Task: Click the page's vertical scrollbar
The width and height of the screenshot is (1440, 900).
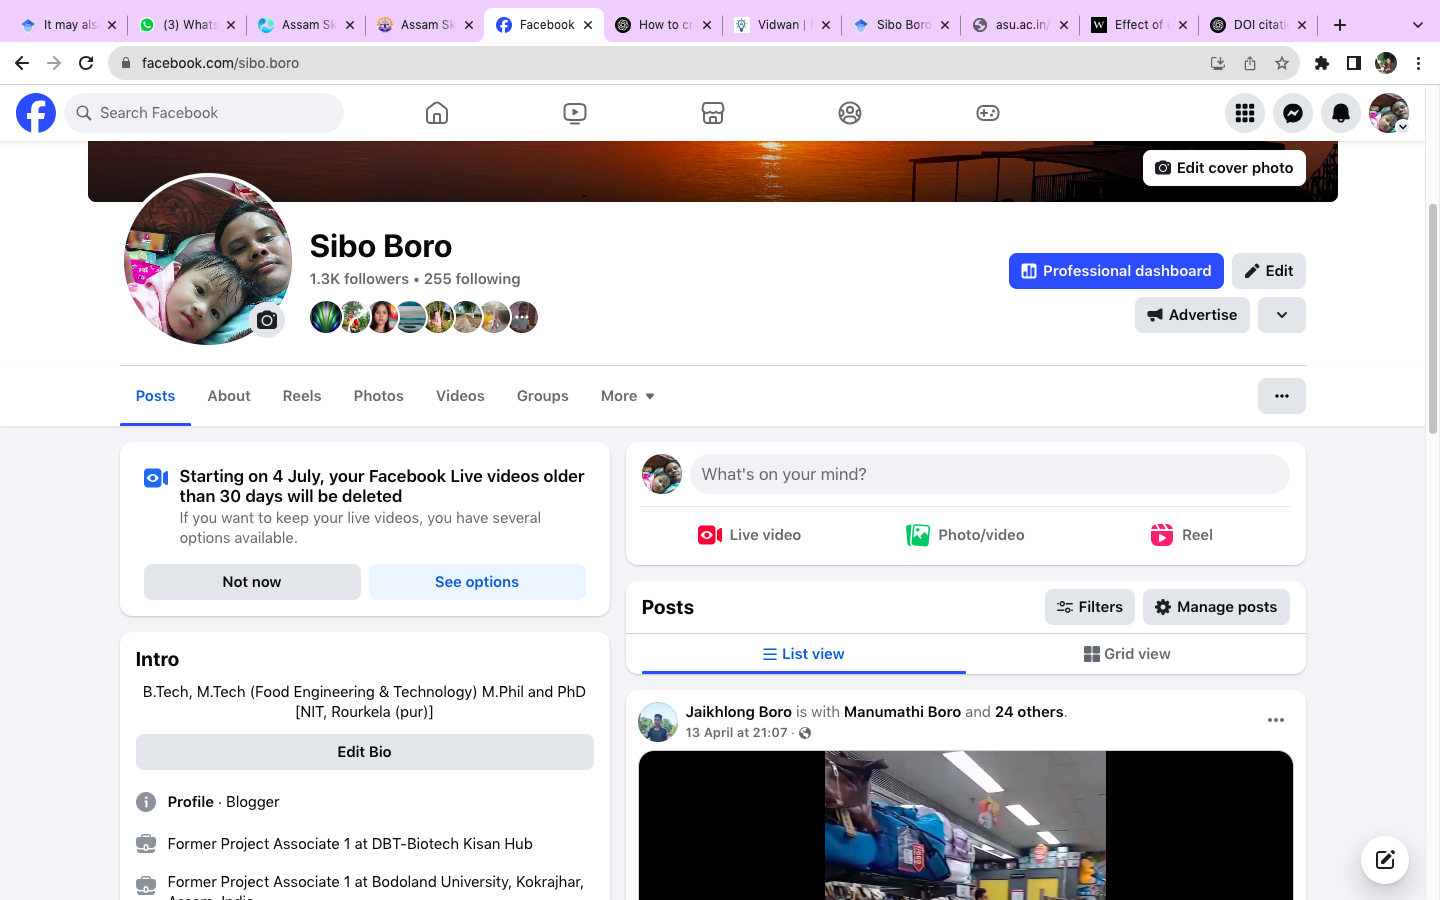Action: (1432, 320)
